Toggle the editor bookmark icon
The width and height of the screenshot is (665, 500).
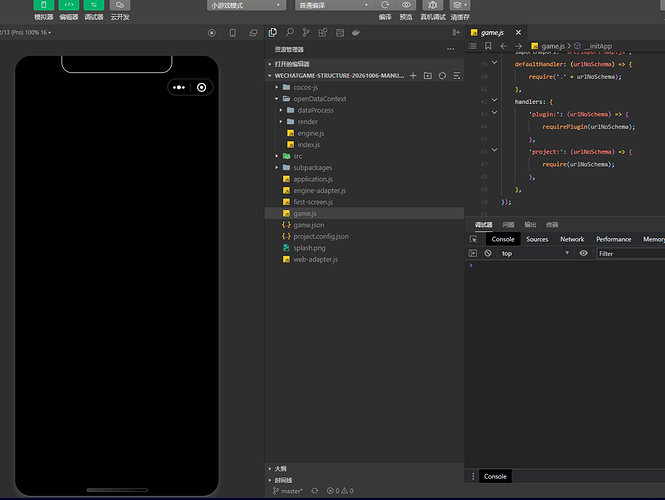[488, 46]
